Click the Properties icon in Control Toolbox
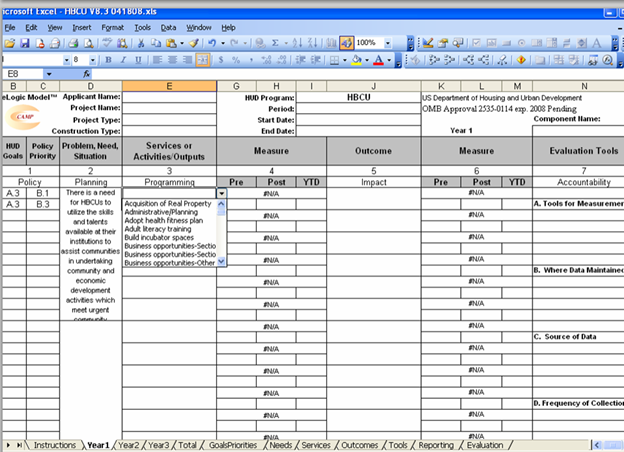The height and width of the screenshot is (452, 624). pos(443,43)
